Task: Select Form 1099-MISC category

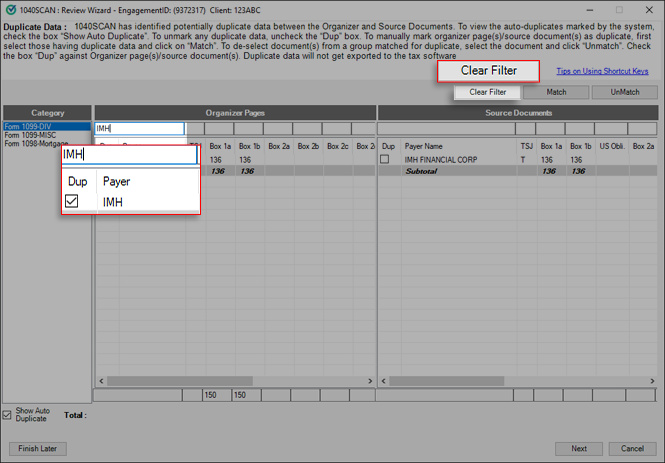Action: pyautogui.click(x=30, y=135)
